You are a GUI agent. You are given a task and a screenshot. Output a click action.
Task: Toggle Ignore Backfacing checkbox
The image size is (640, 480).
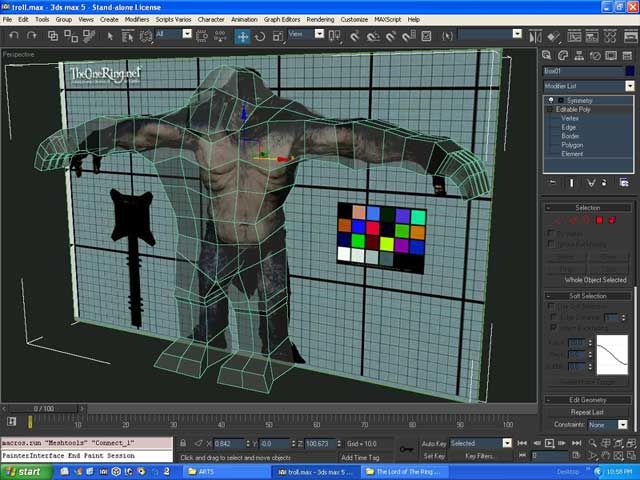[551, 244]
